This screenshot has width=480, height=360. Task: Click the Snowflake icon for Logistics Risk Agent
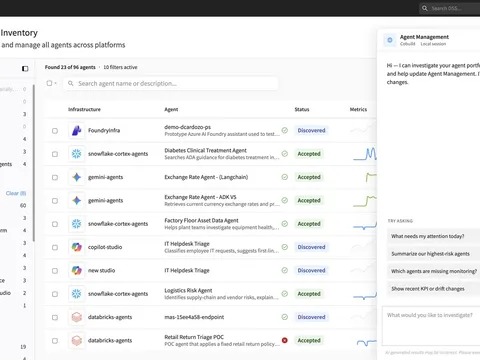coord(77,294)
